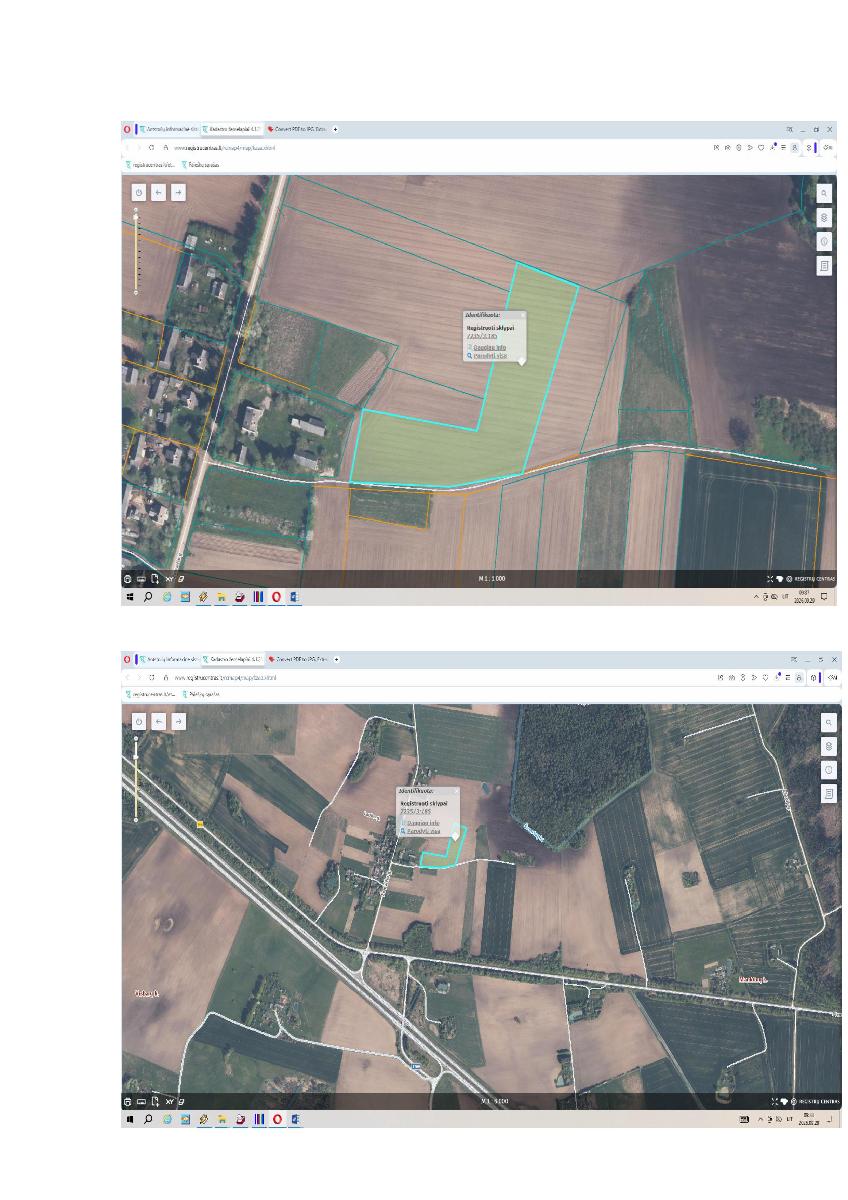This screenshot has height=1200, width=848.
Task: Open Windows Start menu on upper taskbar
Action: tap(128, 597)
